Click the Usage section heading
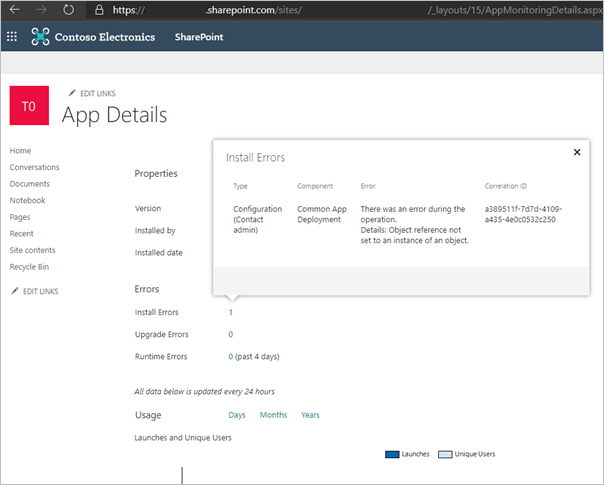This screenshot has width=604, height=485. 148,415
